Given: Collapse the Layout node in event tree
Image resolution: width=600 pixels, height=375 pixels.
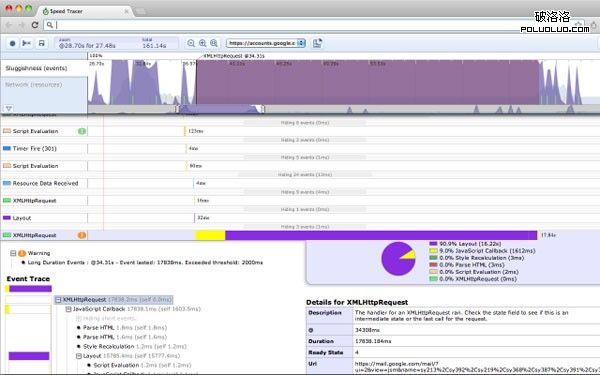Looking at the screenshot, I should 78,356.
